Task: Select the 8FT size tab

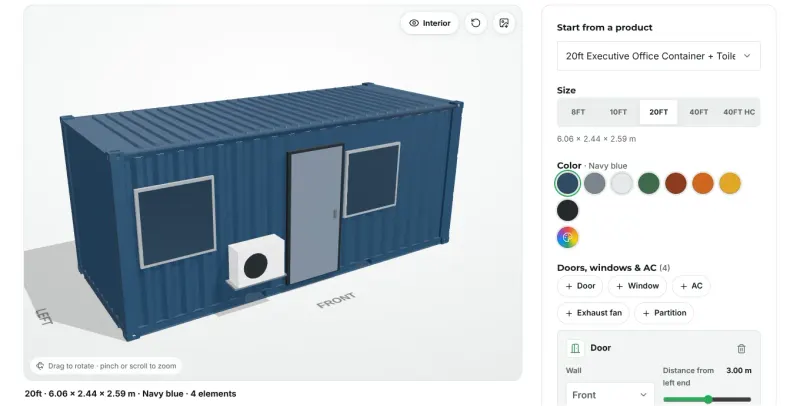Action: click(x=578, y=112)
